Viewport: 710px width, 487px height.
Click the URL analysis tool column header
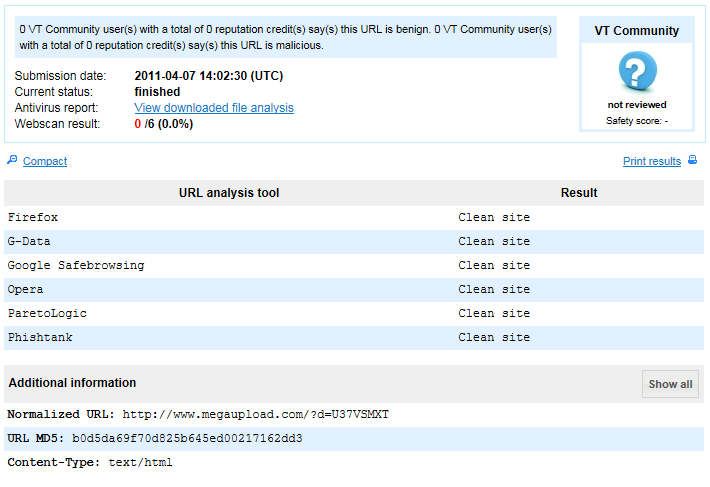pyautogui.click(x=229, y=193)
